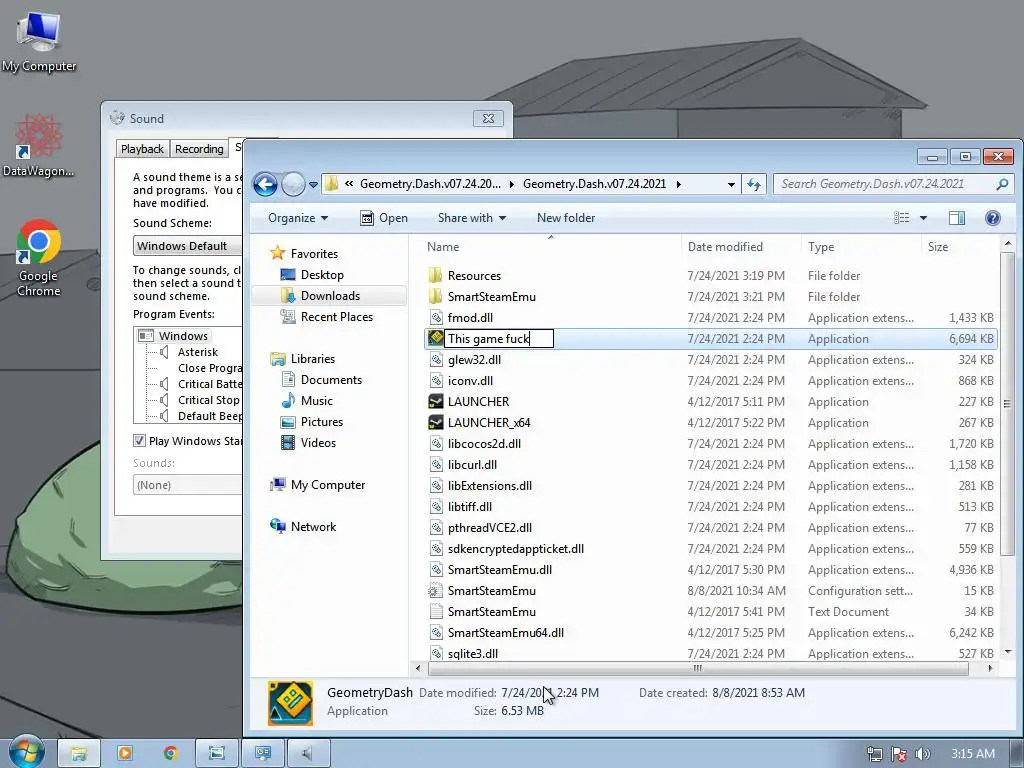The image size is (1024, 768).
Task: Select libcocos2d.dll file
Action: pyautogui.click(x=485, y=443)
